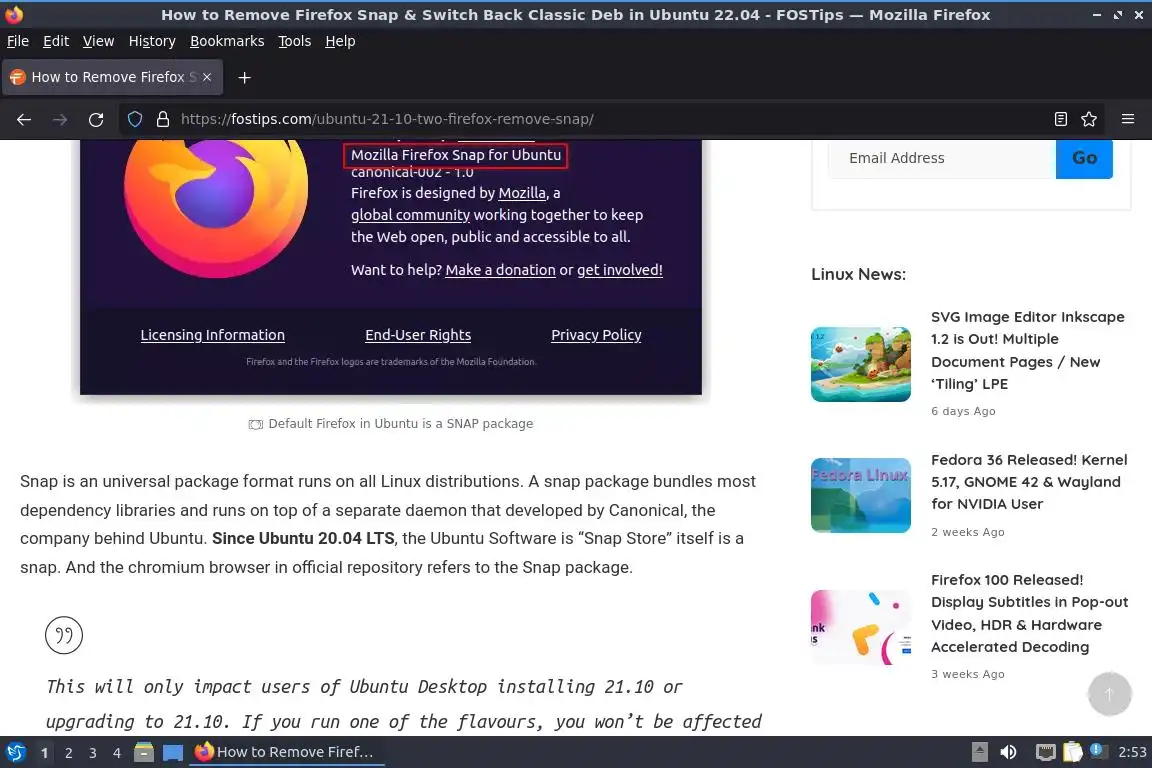Open the View menu

(98, 41)
